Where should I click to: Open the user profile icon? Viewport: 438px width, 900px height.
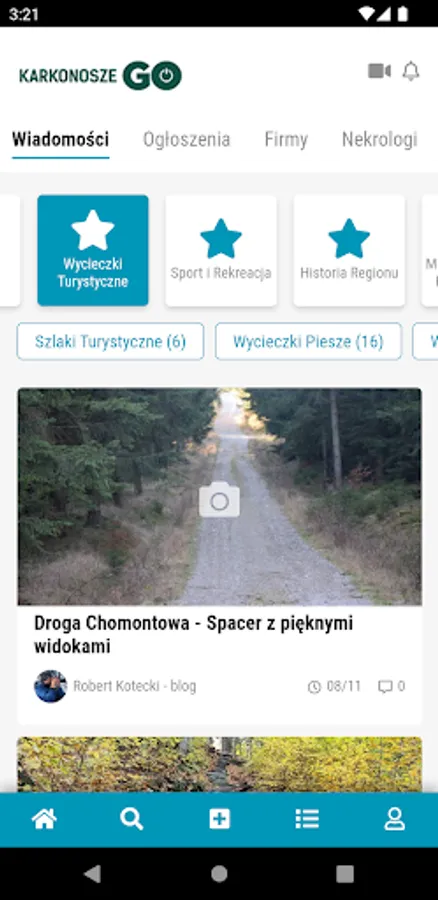pos(394,819)
